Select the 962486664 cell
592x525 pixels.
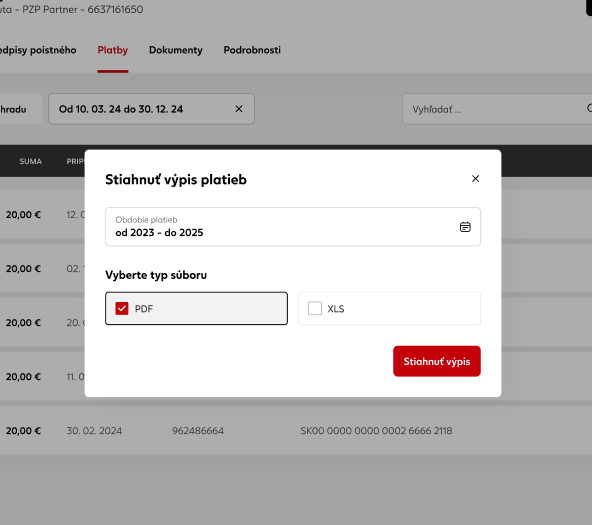198,431
